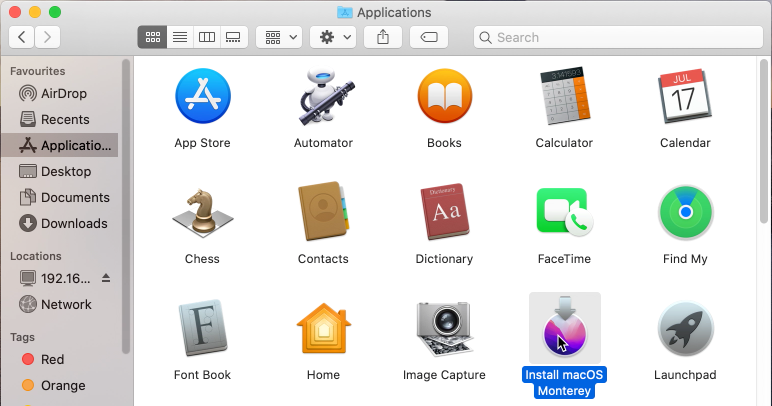
Task: Select the Font Book app icon
Action: [x=203, y=328]
